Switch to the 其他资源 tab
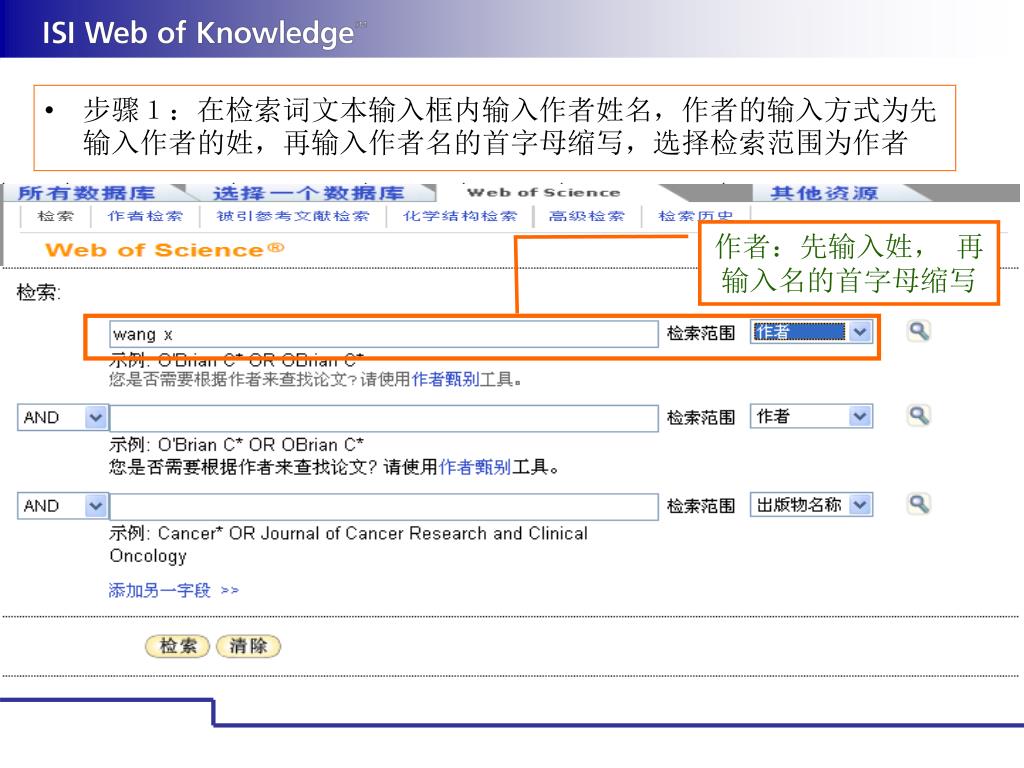The height and width of the screenshot is (768, 1024). coord(824,193)
